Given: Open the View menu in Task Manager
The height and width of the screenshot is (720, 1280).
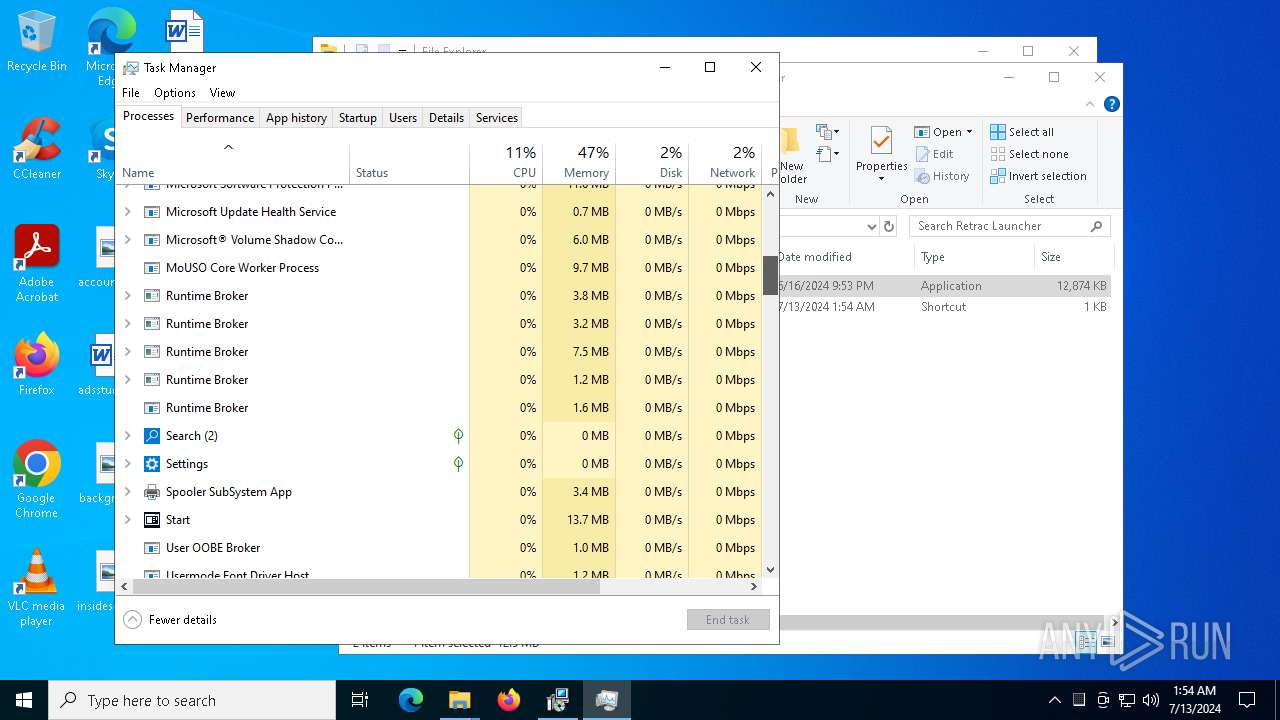Looking at the screenshot, I should click(222, 93).
